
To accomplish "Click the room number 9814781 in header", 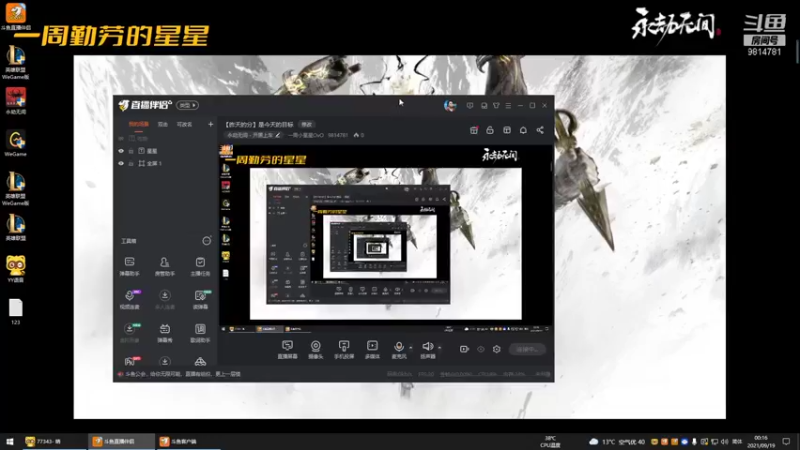I will coord(338,135).
